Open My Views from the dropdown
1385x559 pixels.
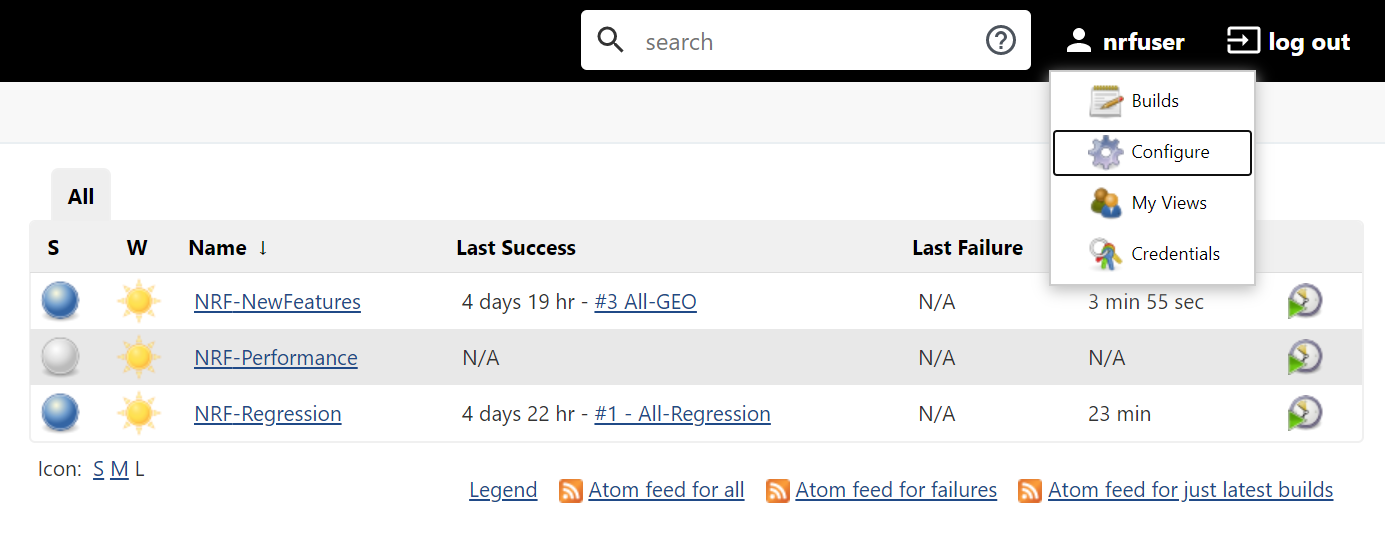[x=1152, y=203]
